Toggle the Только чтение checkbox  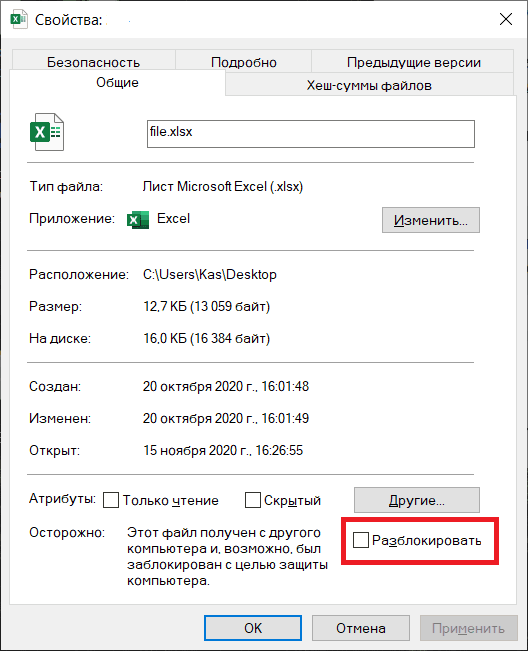click(111, 500)
